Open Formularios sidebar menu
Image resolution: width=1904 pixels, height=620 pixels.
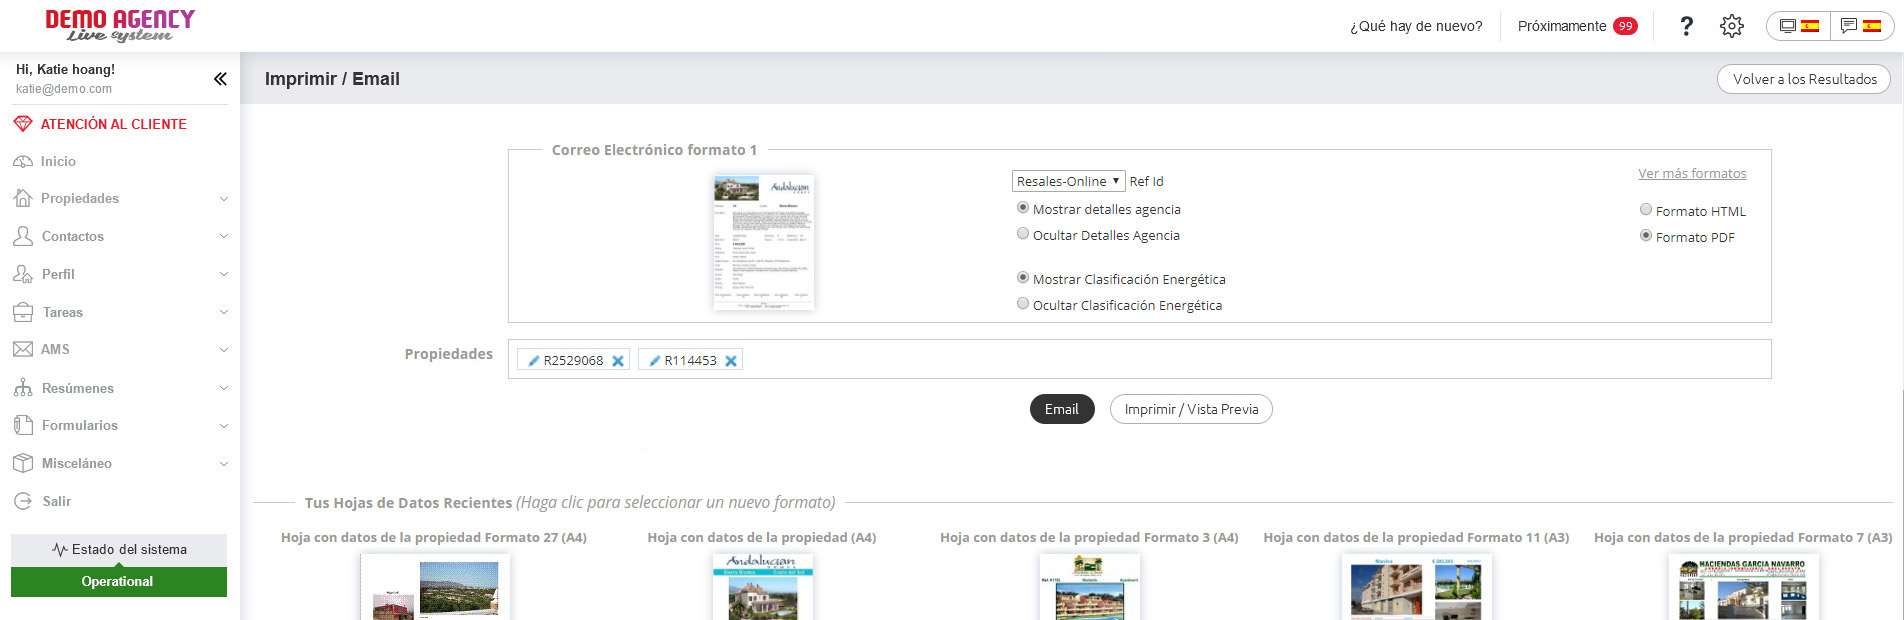pyautogui.click(x=80, y=425)
